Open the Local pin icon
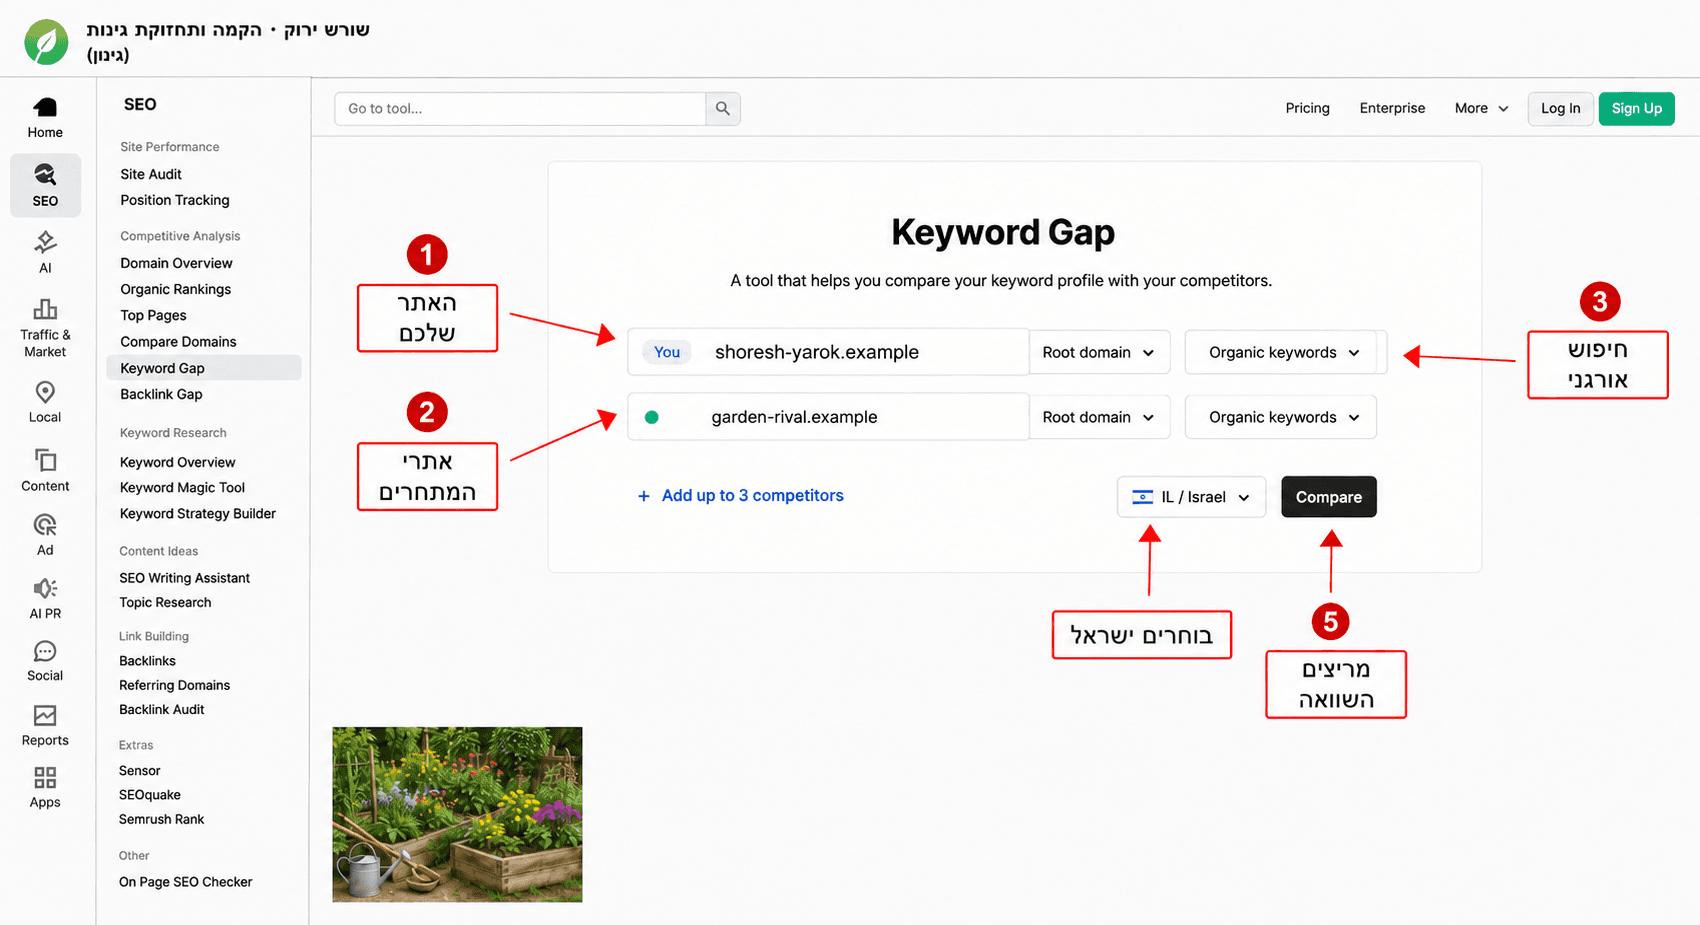The image size is (1700, 925). [45, 392]
